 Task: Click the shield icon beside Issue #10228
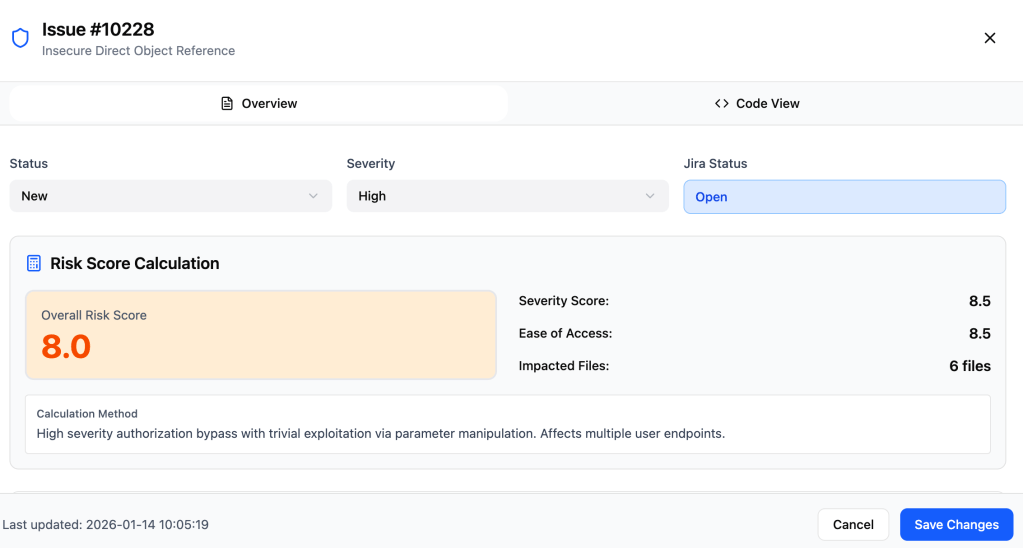20,38
